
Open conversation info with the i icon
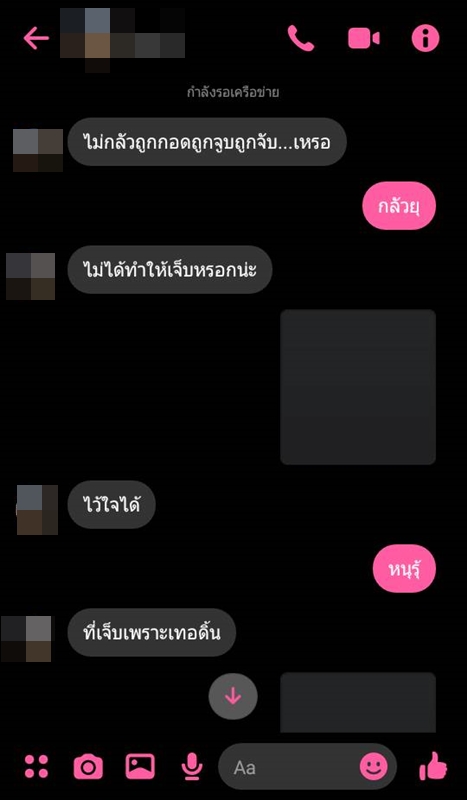pos(426,38)
